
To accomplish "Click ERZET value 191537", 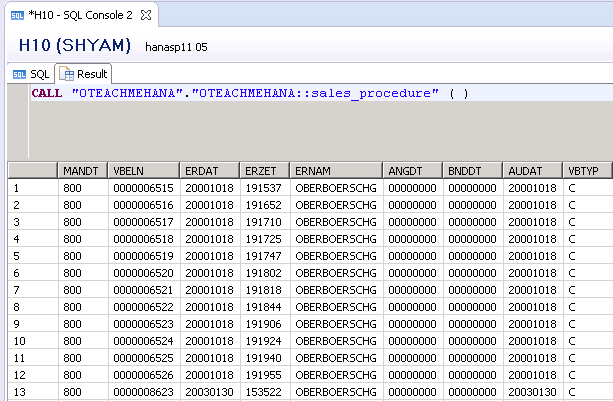I will click(x=263, y=188).
